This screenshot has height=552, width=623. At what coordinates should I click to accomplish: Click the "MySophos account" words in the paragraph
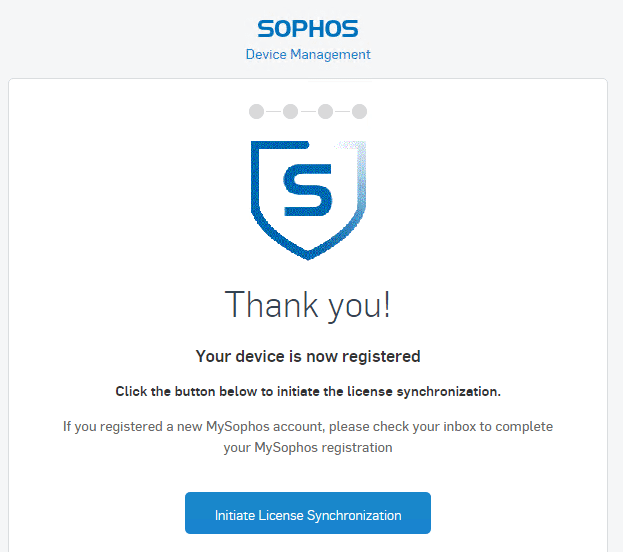(x=261, y=426)
